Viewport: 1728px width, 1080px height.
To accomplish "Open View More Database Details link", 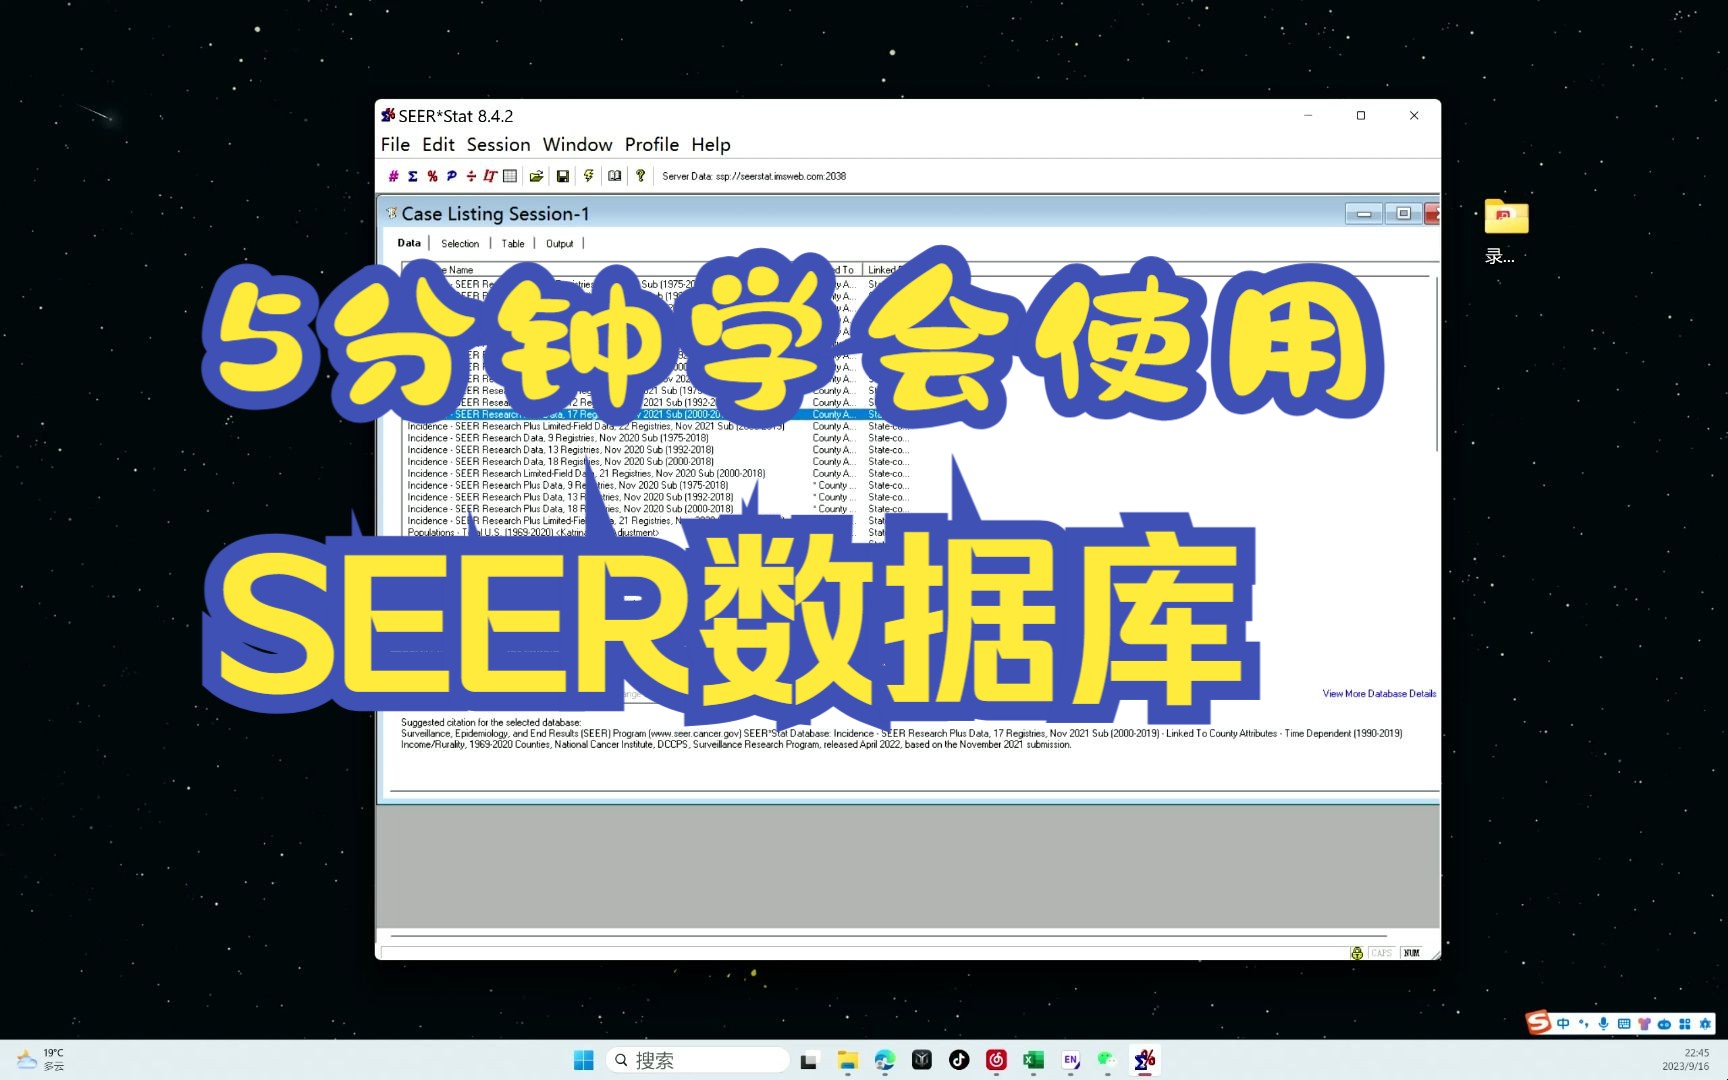I will coord(1379,693).
